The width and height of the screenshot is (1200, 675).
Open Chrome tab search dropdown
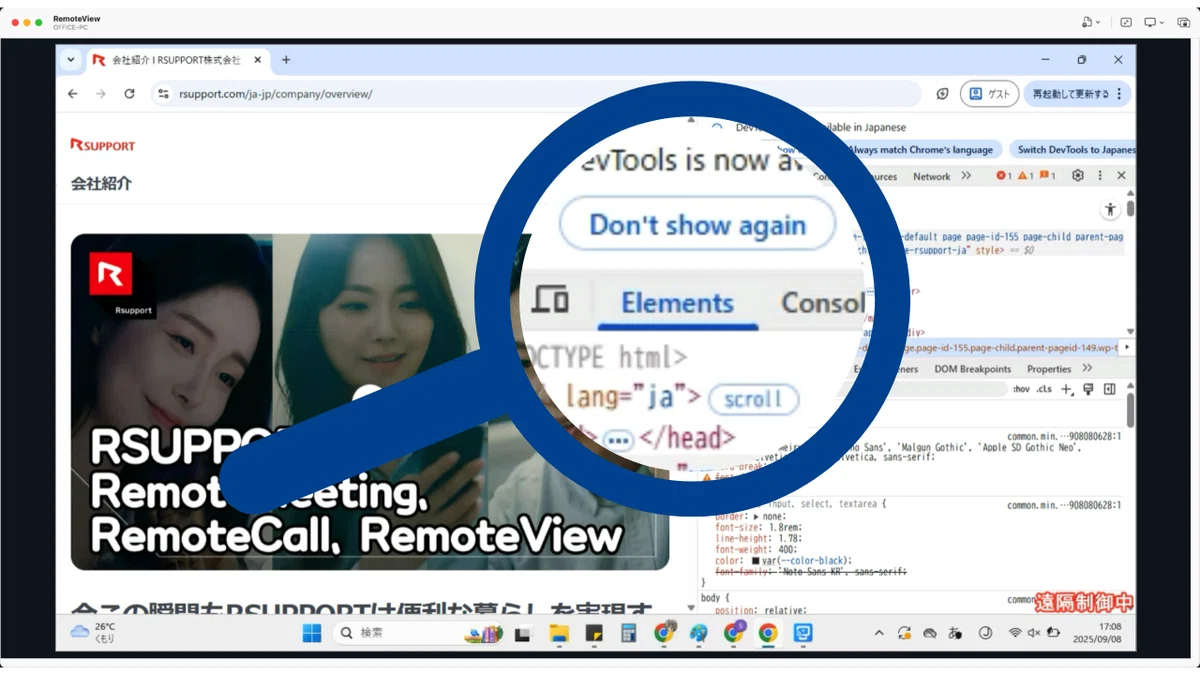pos(70,60)
